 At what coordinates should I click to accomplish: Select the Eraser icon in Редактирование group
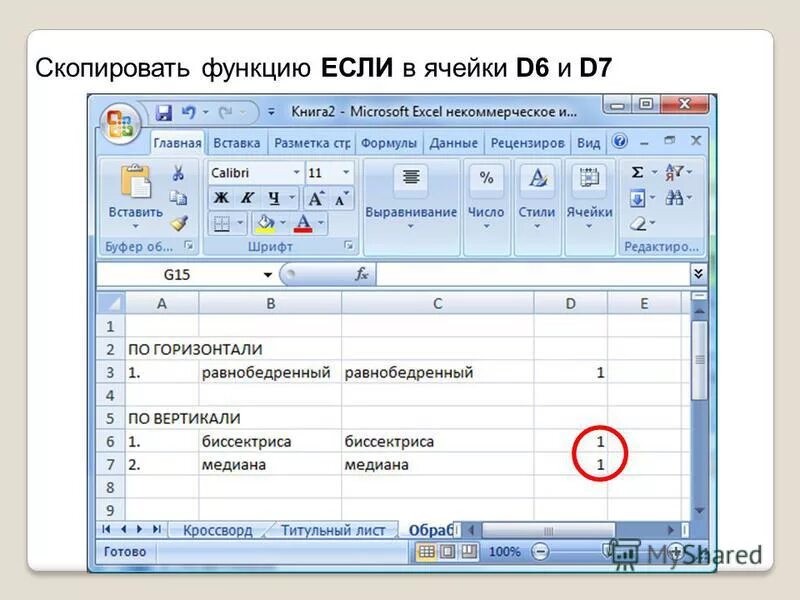pos(636,224)
